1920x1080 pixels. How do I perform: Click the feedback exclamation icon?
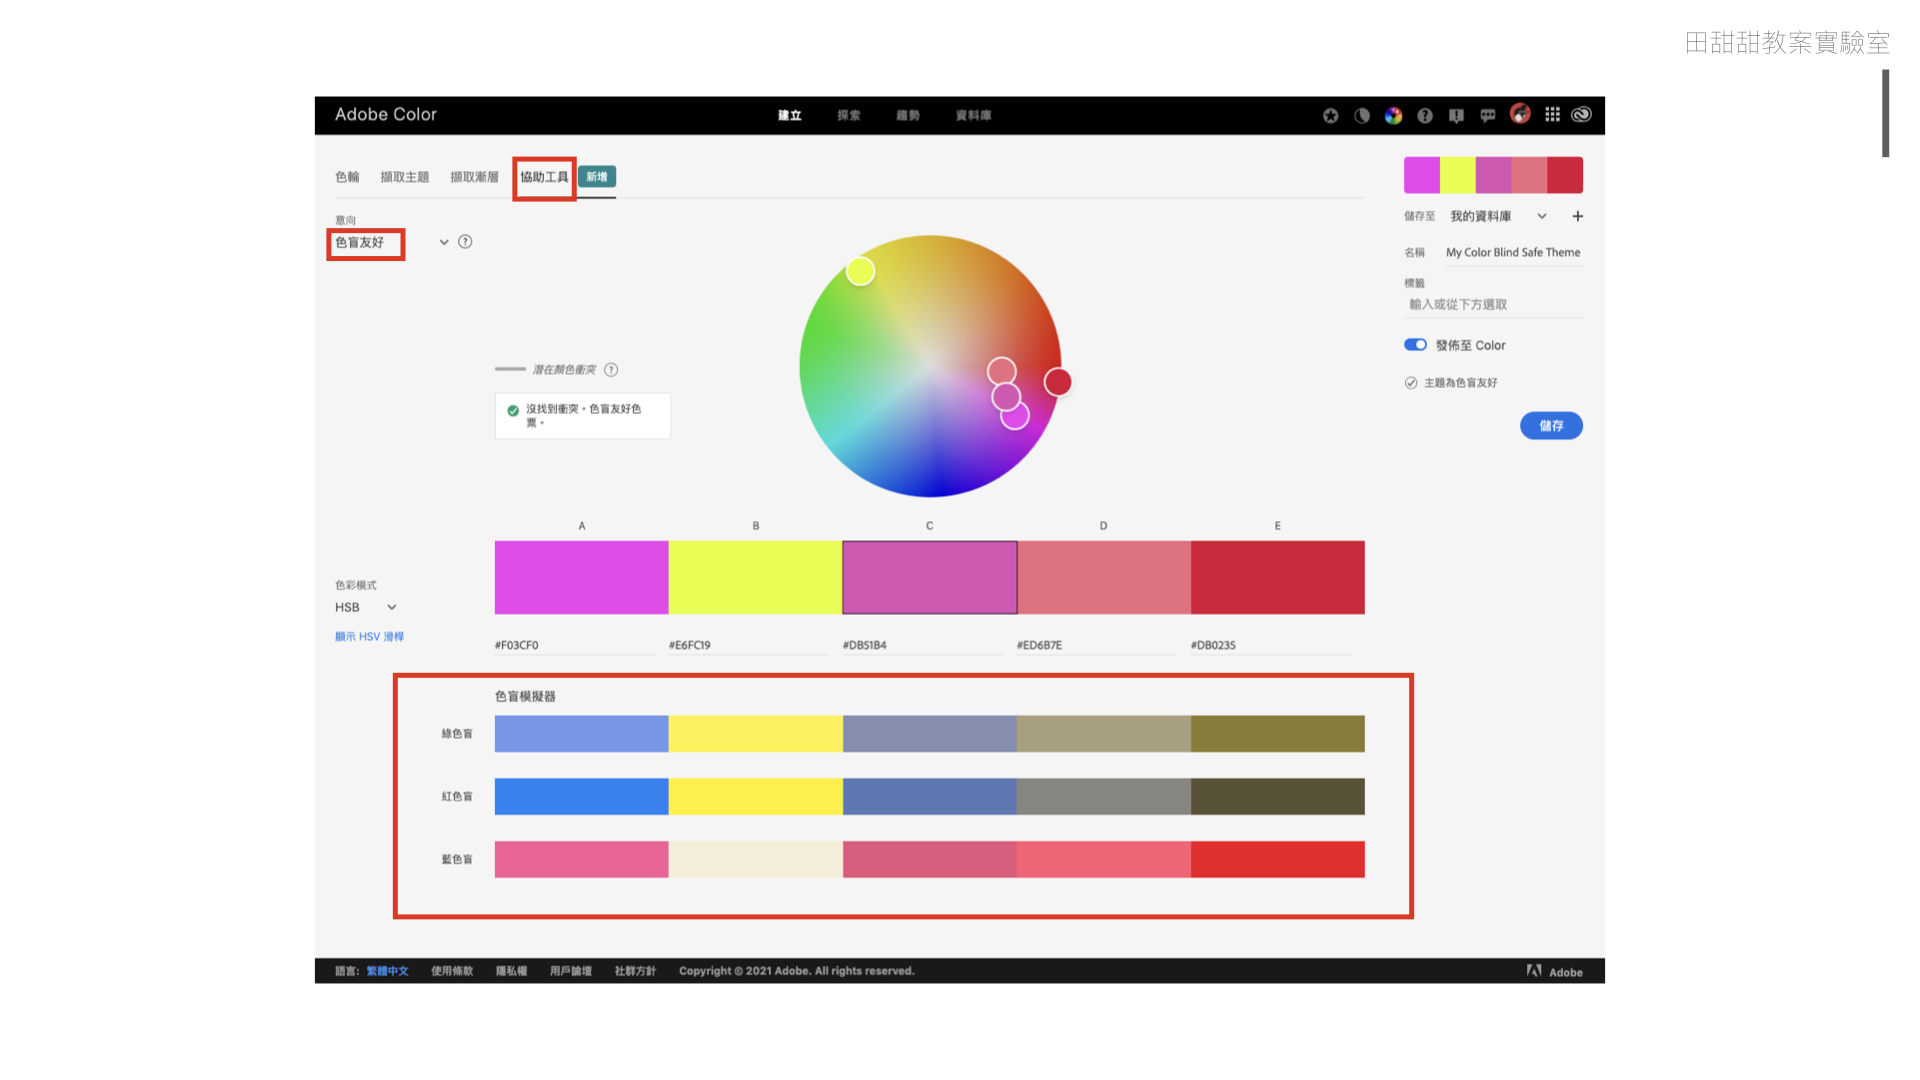point(1456,116)
